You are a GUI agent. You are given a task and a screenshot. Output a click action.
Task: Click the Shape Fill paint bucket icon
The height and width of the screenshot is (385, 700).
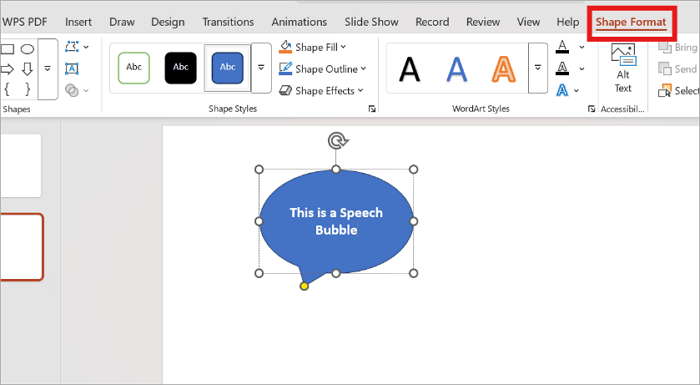pos(285,47)
